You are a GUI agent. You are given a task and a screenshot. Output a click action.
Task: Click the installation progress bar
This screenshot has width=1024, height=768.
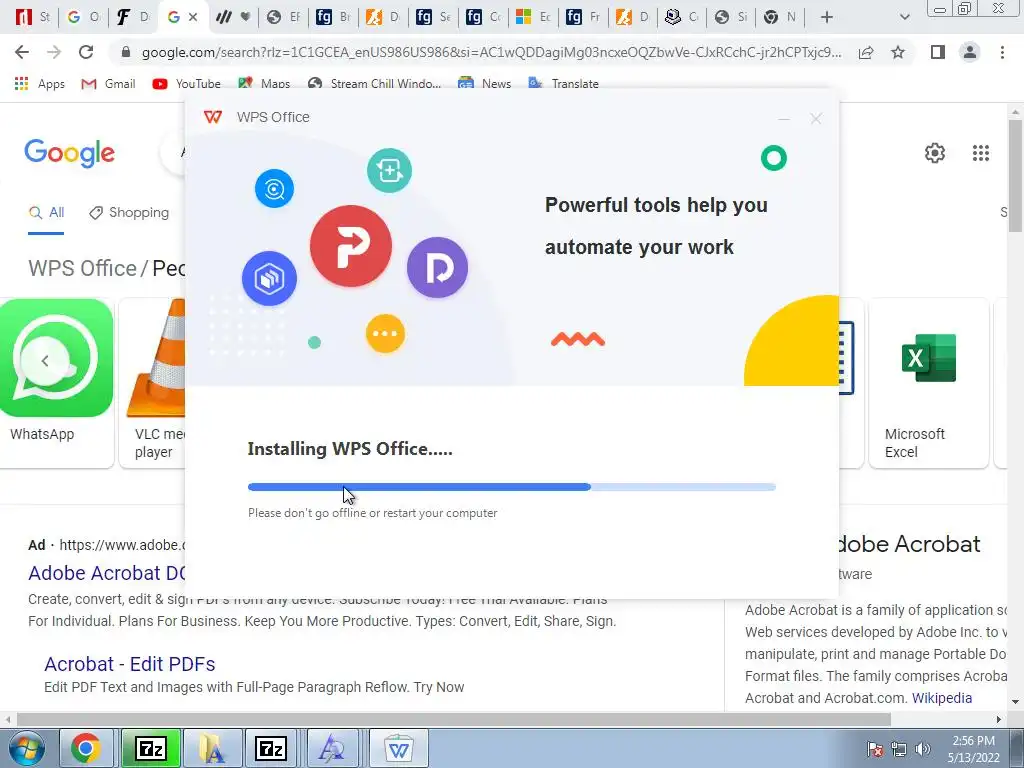tap(511, 487)
